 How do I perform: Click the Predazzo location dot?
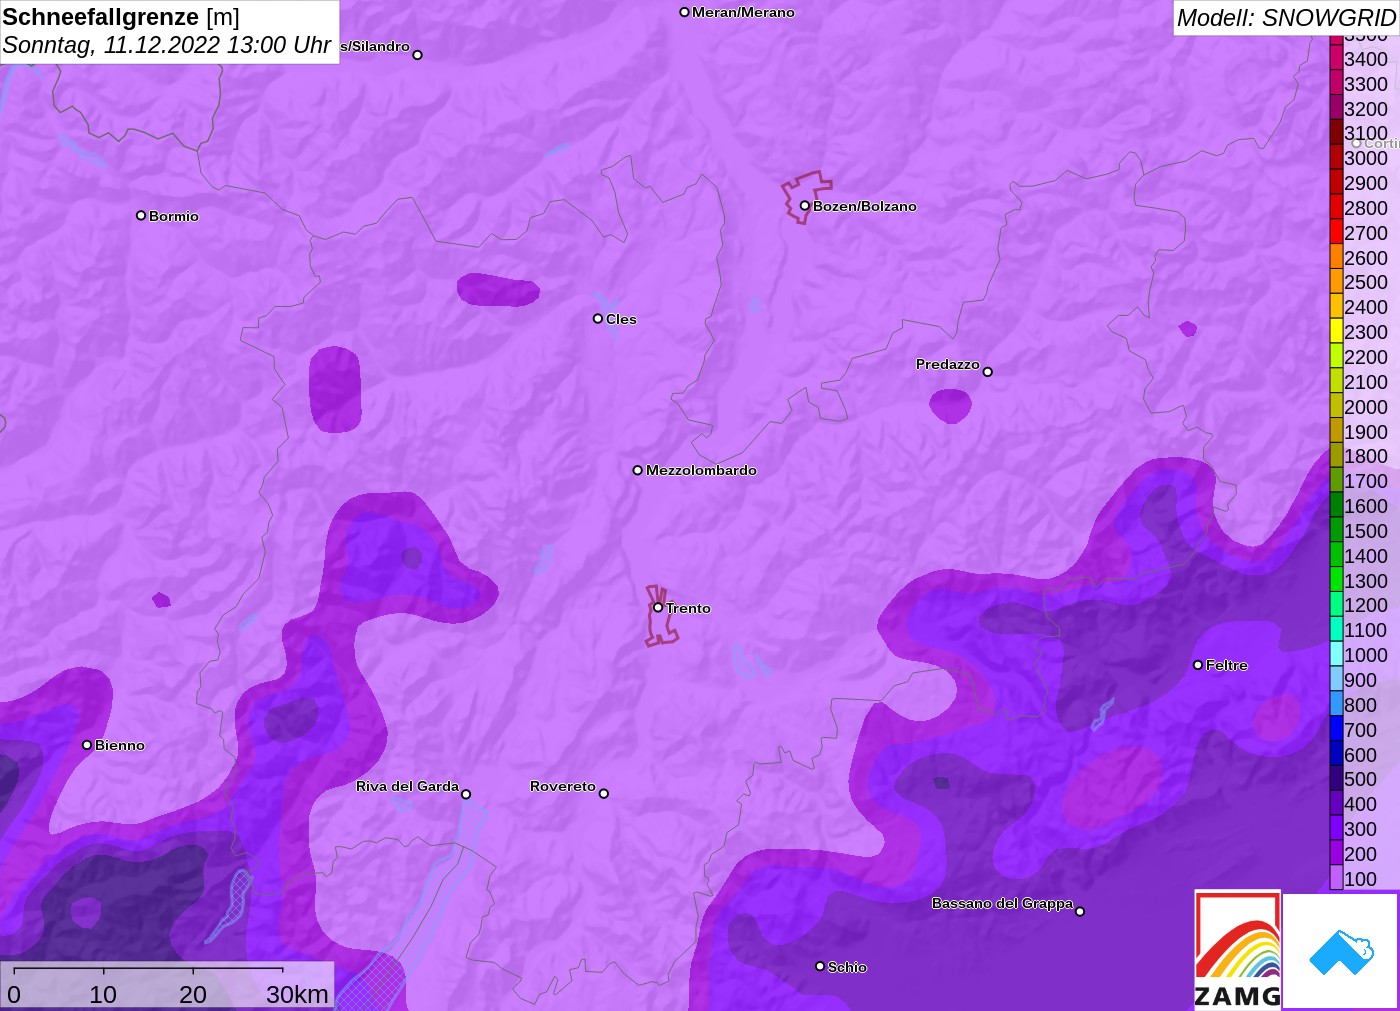[x=988, y=371]
